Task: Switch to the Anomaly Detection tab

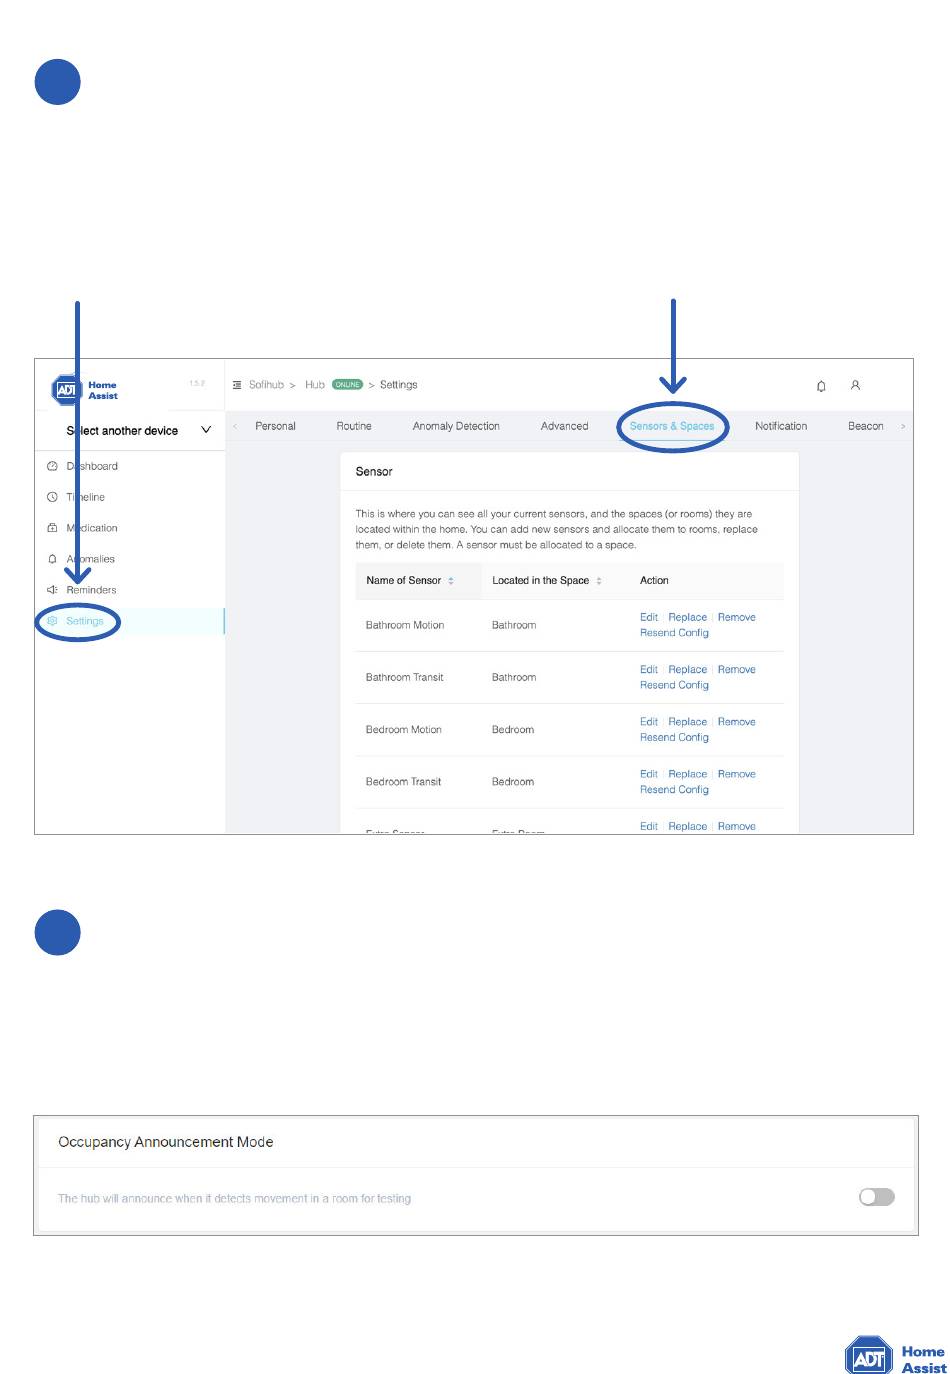Action: (456, 426)
